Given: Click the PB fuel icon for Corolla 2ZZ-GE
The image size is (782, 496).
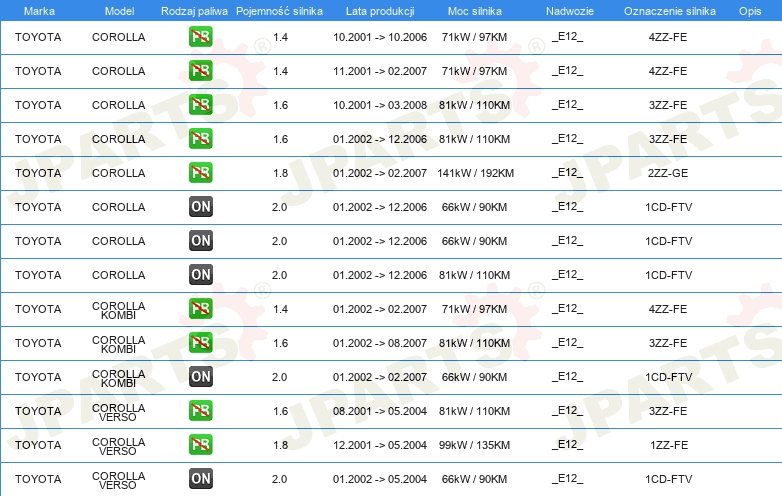Looking at the screenshot, I should (201, 173).
